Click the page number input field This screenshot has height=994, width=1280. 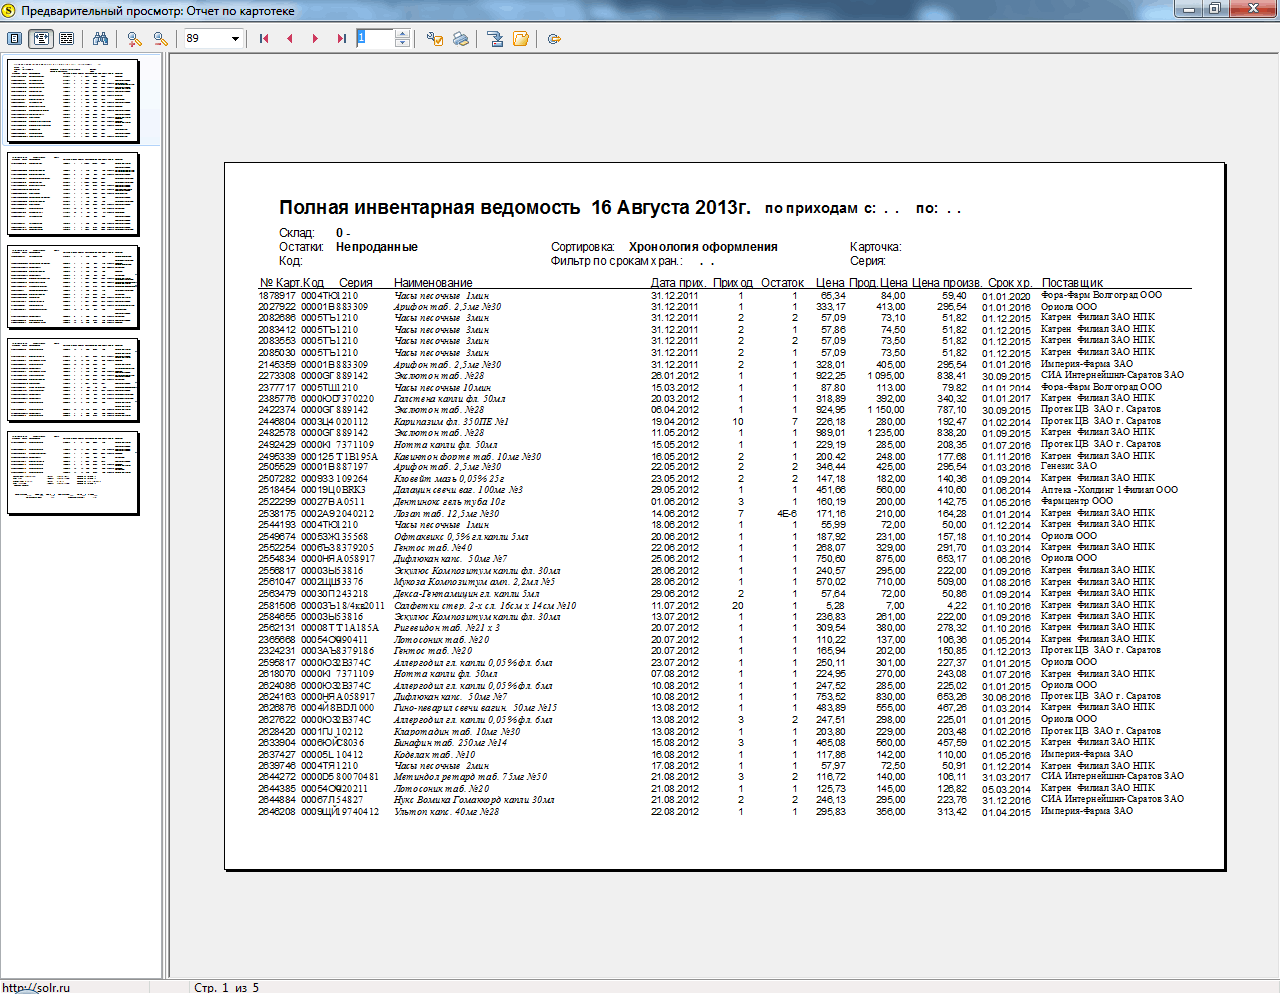(x=375, y=38)
